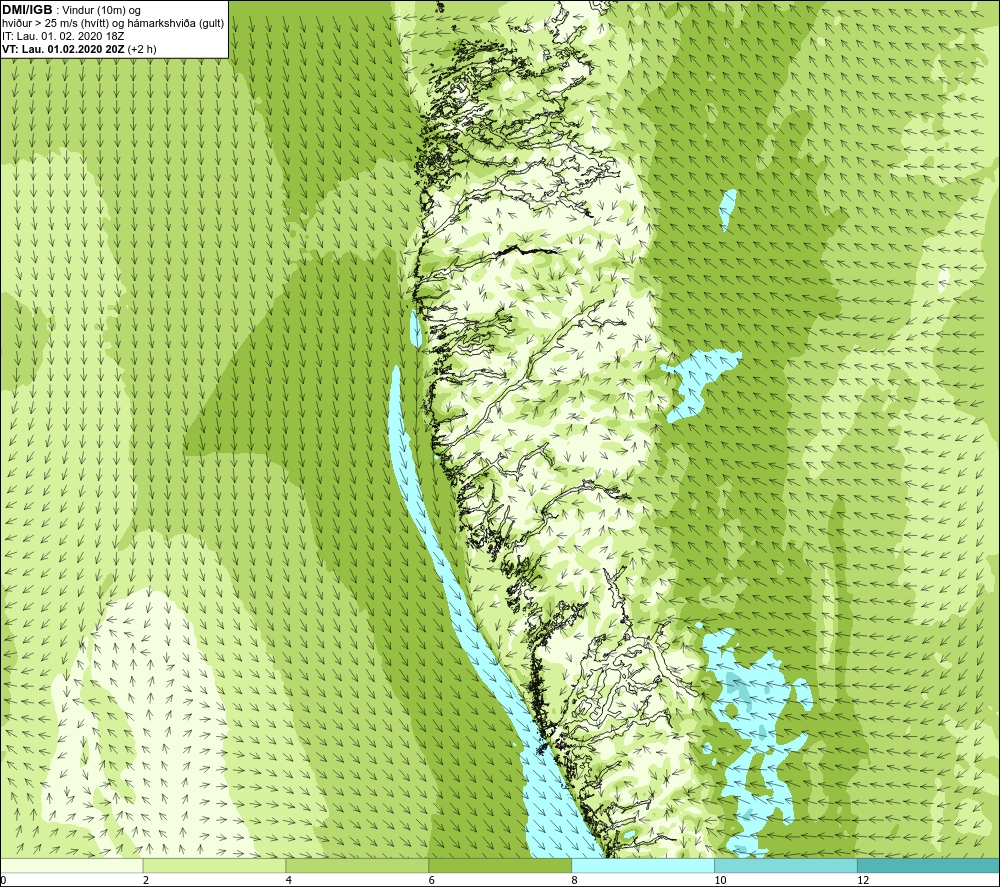This screenshot has width=1000, height=887.
Task: Click the 8–10 m/s light cyan band
Action: pos(643,865)
